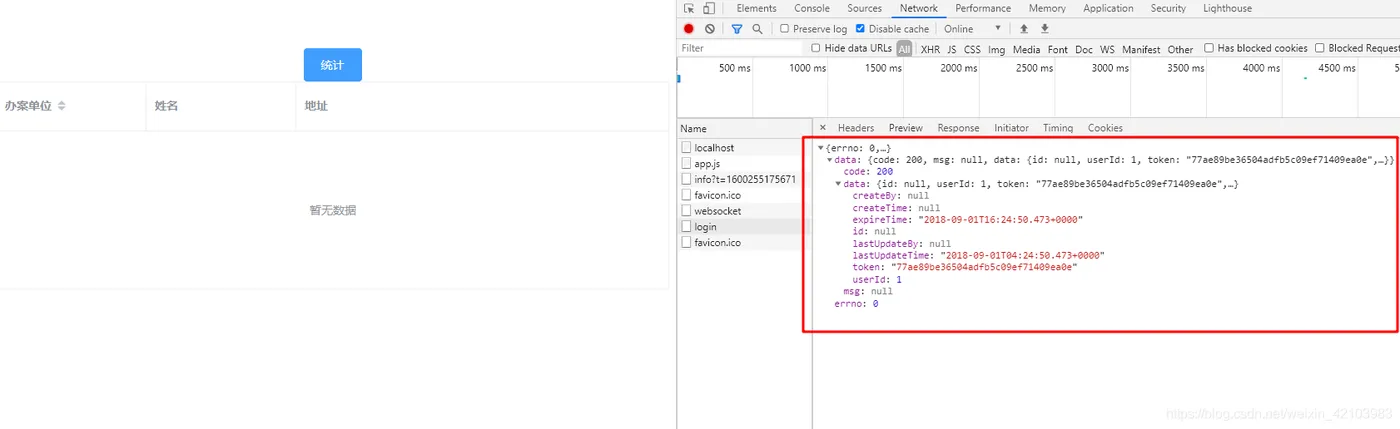Open the Initiator tab

(x=1011, y=128)
